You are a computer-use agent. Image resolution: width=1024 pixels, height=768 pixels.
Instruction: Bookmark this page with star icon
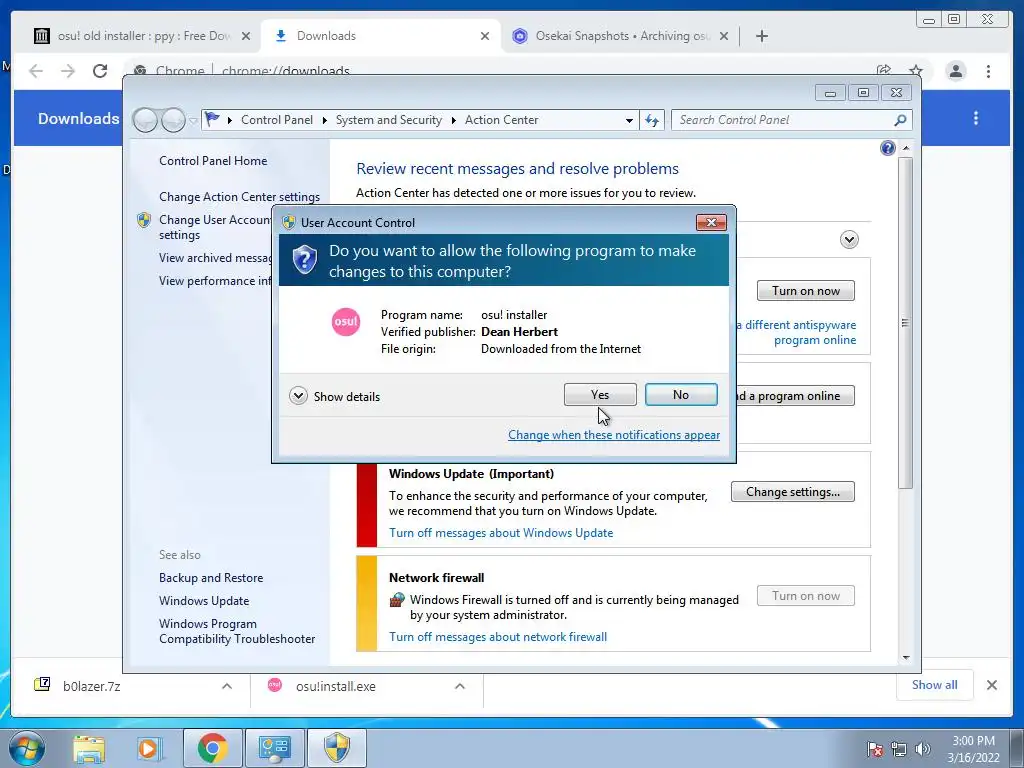point(916,71)
